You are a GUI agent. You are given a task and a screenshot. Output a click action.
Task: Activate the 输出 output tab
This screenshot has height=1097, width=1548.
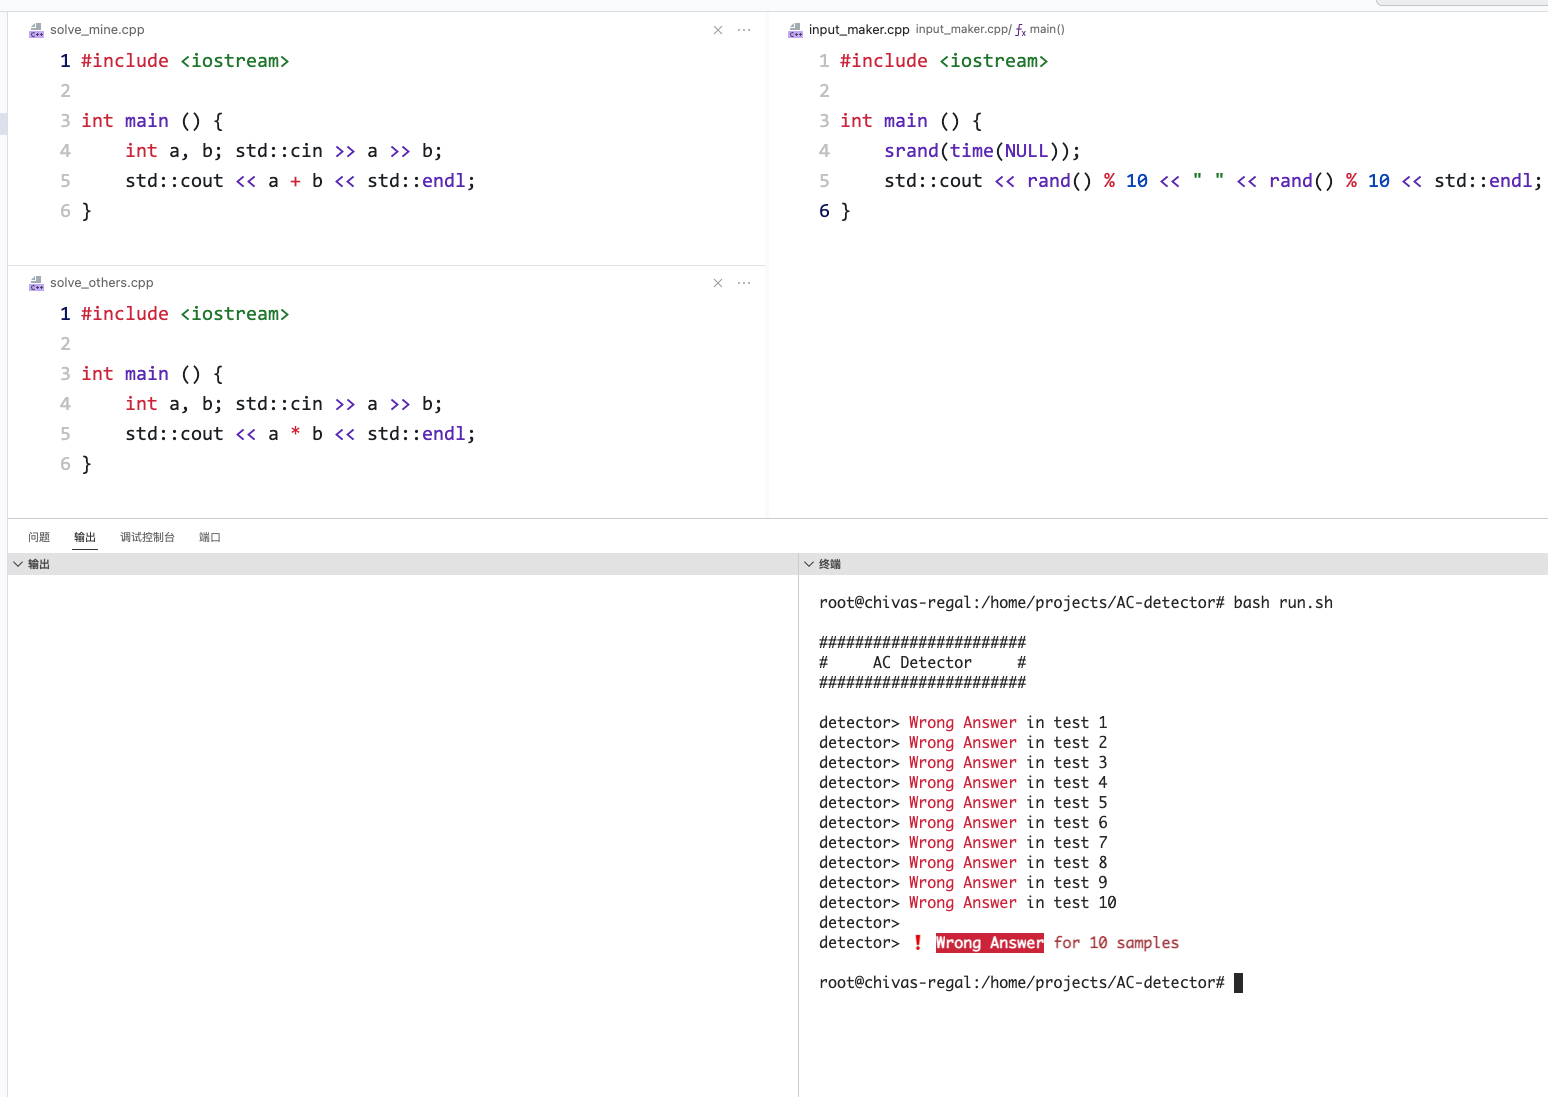click(85, 536)
